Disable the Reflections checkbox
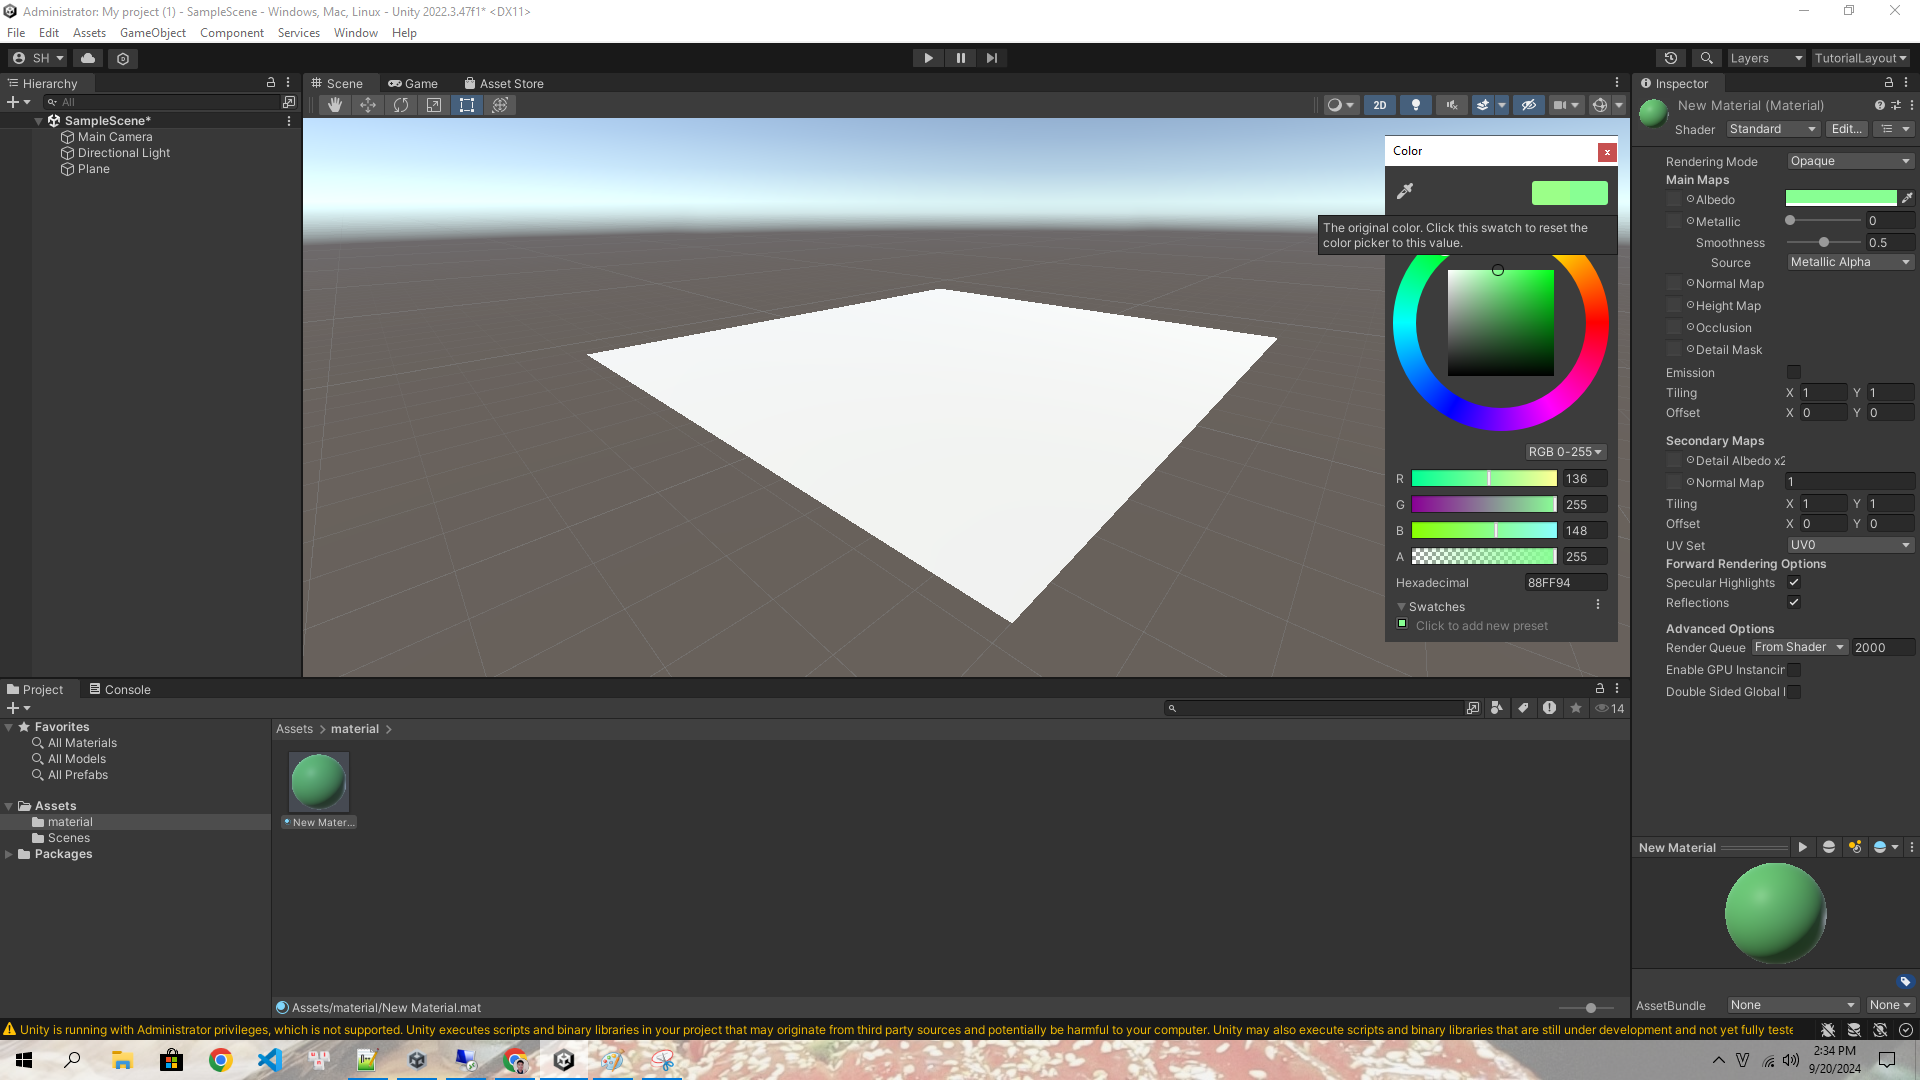This screenshot has height=1080, width=1920. pyautogui.click(x=1794, y=602)
